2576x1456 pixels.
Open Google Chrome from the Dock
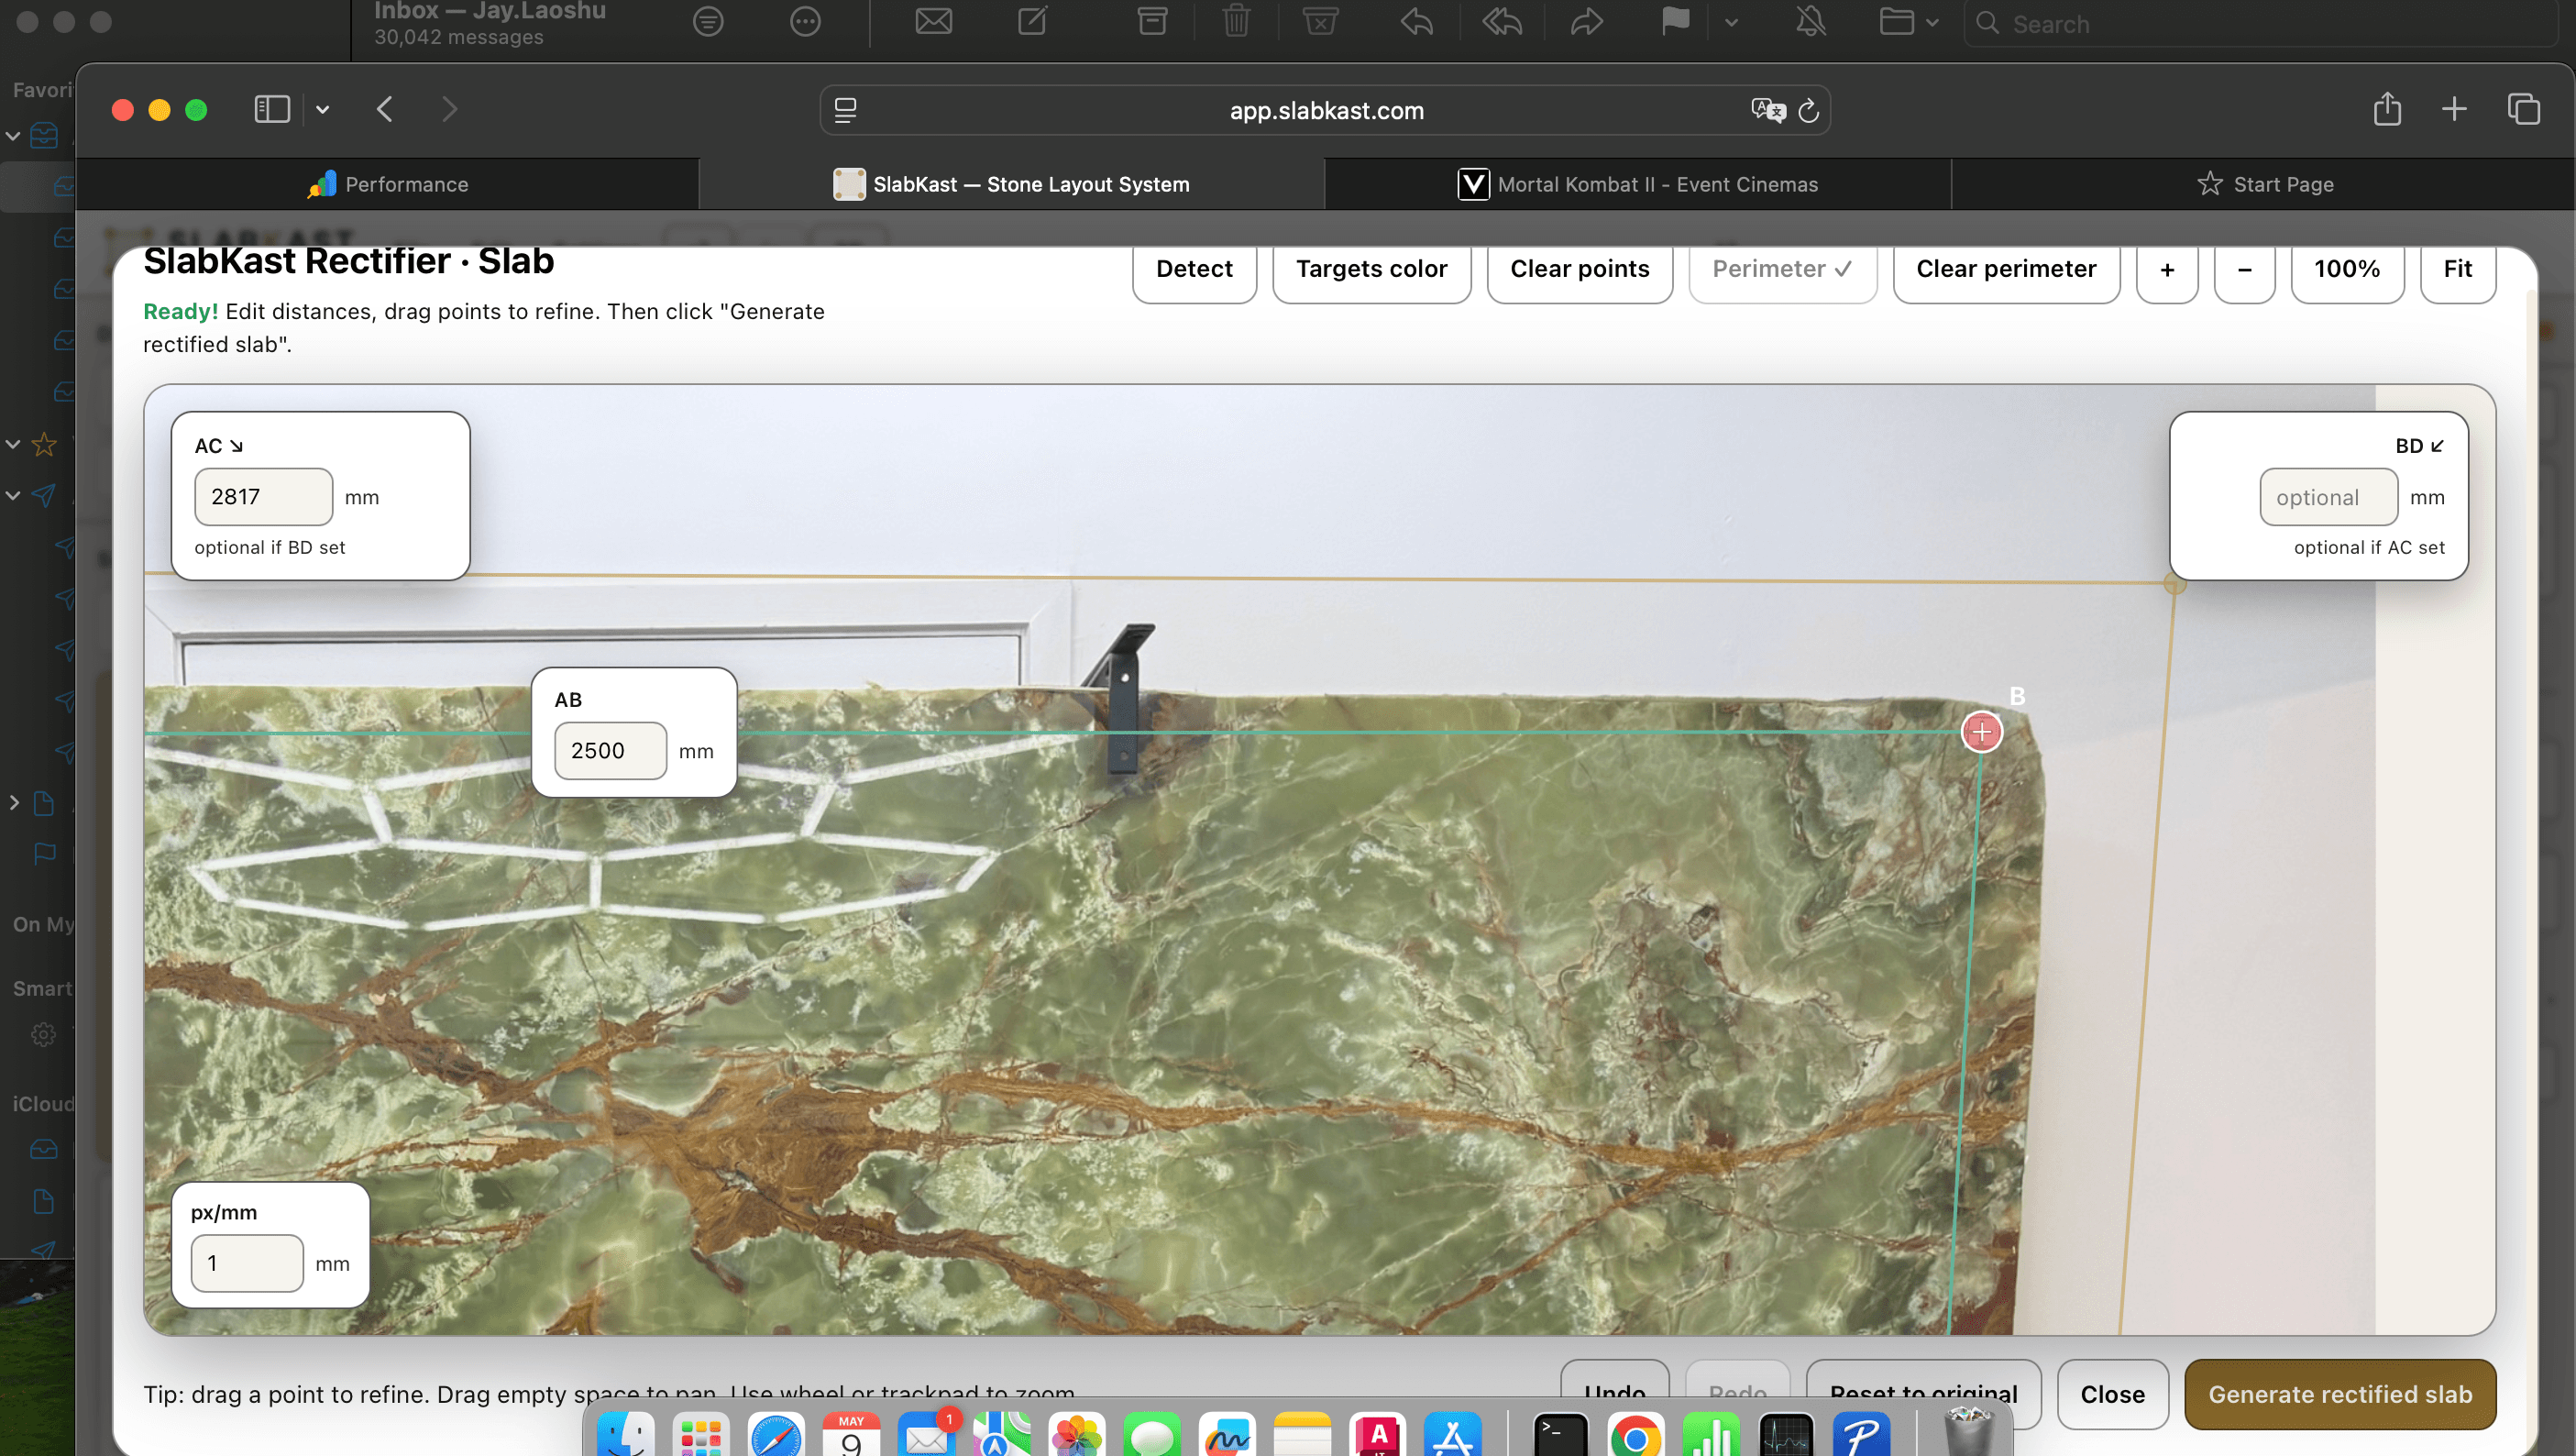(x=1636, y=1436)
